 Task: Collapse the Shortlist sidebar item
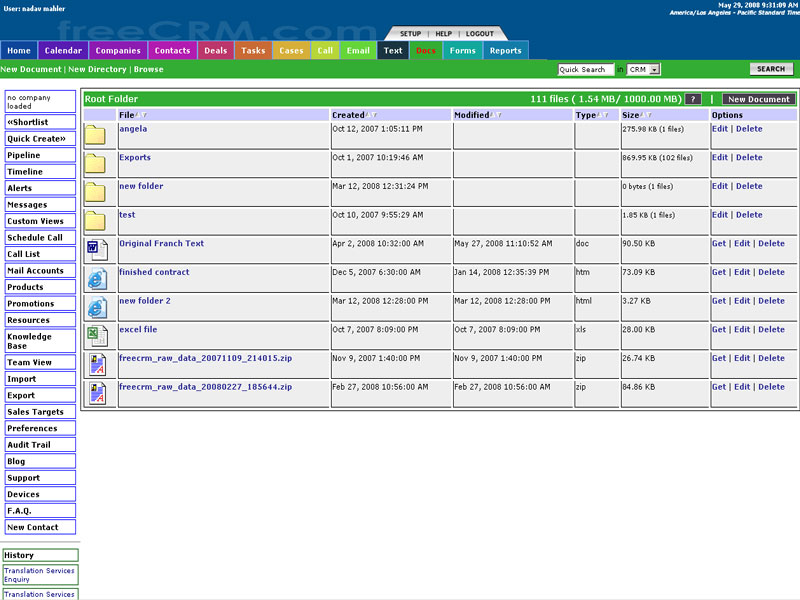pyautogui.click(x=40, y=122)
